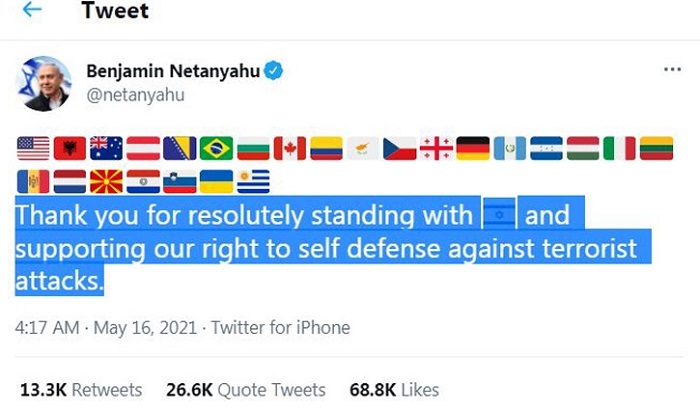
Task: Click the Israel flag in tweet text
Action: (499, 214)
